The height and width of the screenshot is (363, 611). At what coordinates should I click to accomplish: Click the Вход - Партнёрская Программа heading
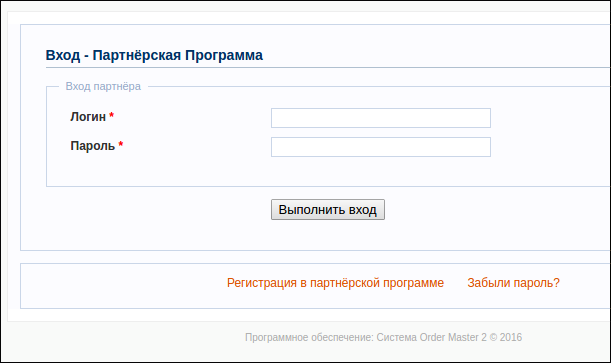pyautogui.click(x=154, y=55)
